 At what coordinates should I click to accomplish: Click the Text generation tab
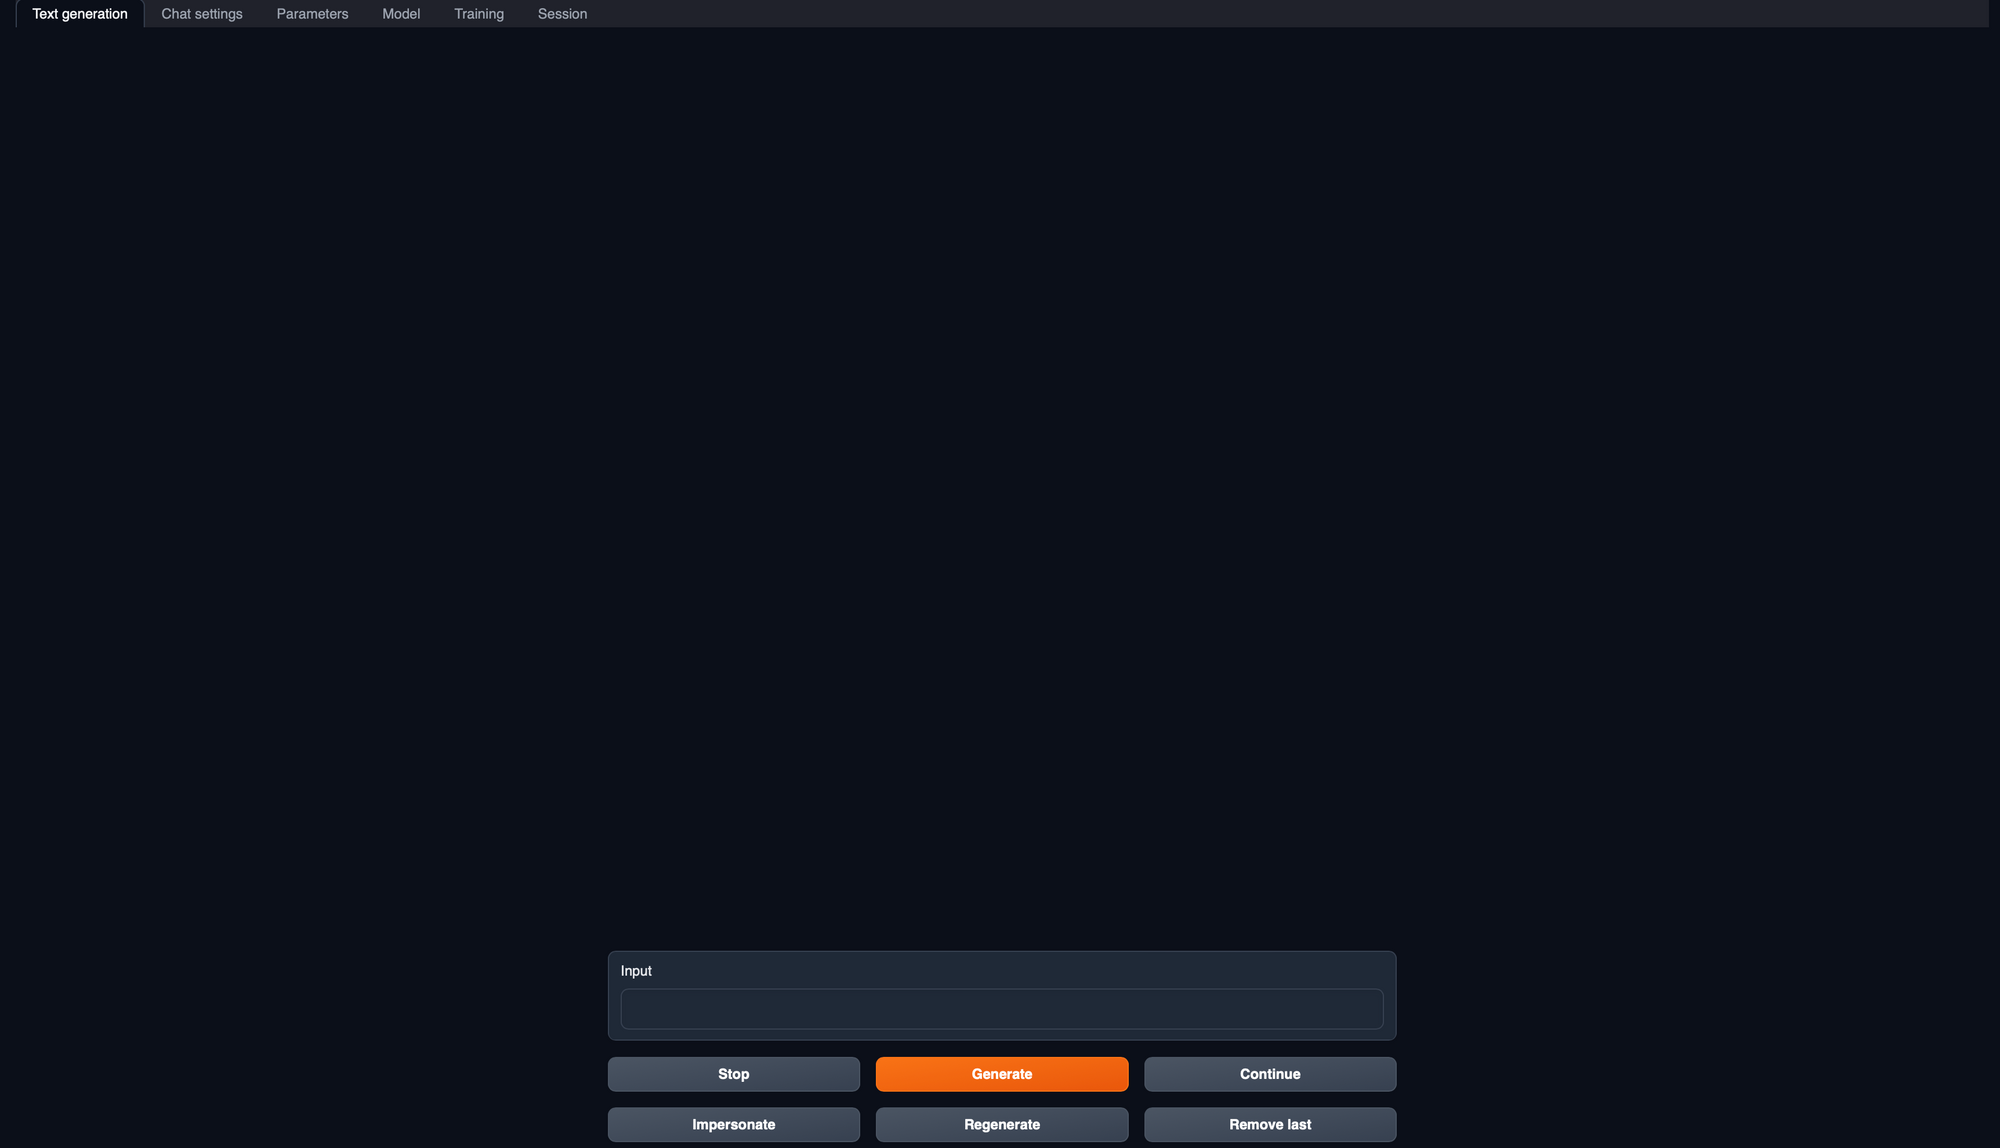tap(78, 14)
